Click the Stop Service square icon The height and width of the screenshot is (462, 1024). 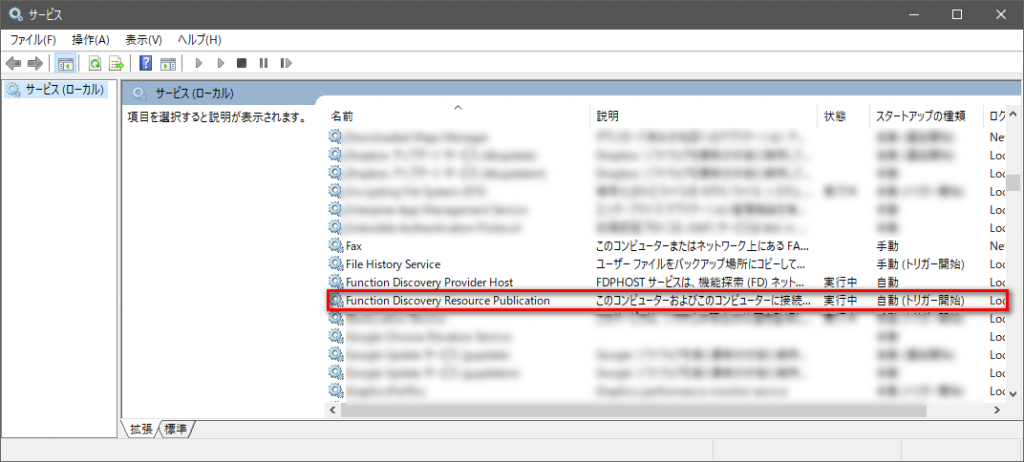pyautogui.click(x=241, y=63)
